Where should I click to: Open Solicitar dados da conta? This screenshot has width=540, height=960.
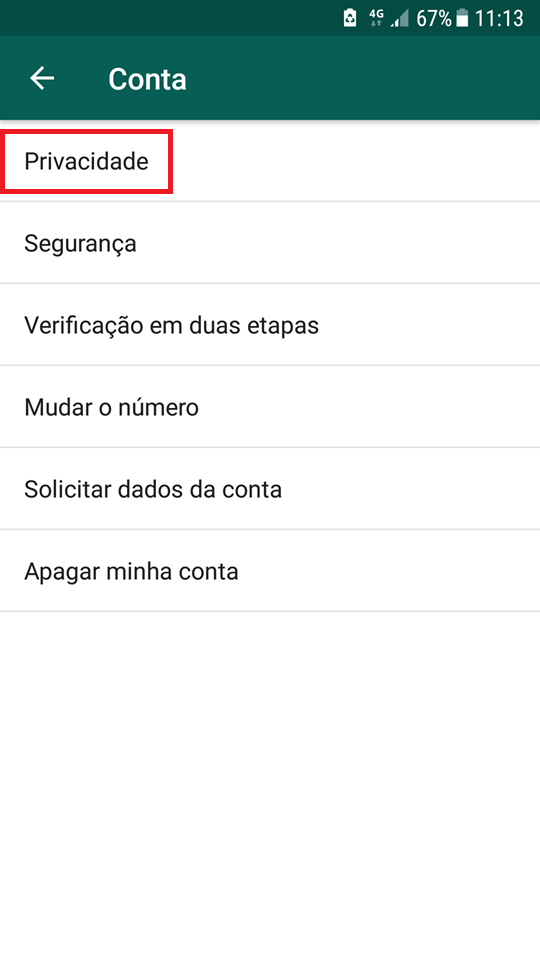[x=270, y=489]
